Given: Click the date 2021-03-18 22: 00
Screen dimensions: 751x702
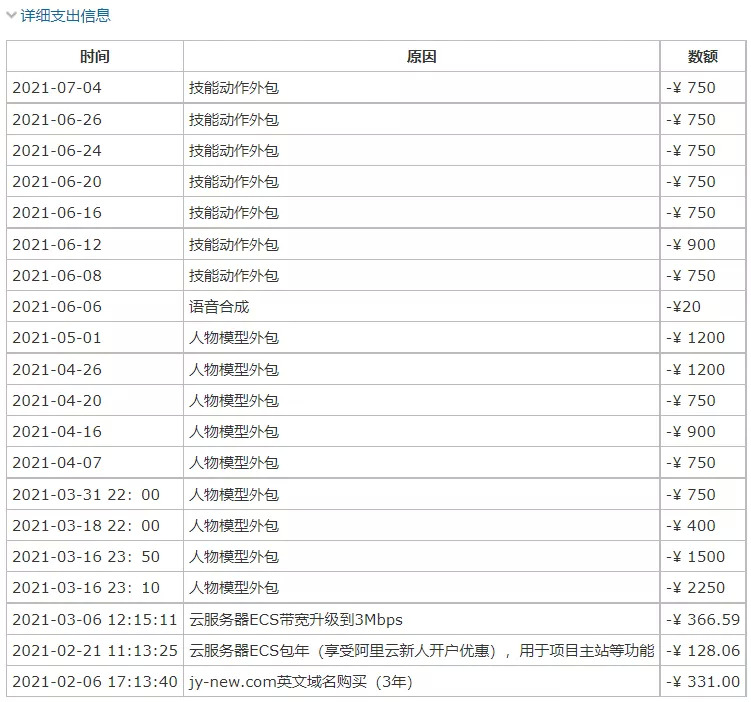Looking at the screenshot, I should [86, 526].
